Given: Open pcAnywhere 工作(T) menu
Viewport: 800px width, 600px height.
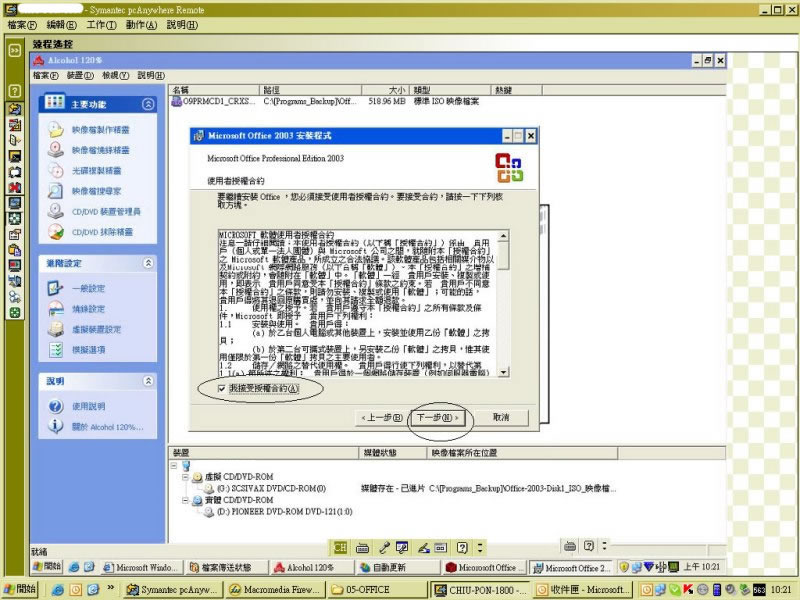Looking at the screenshot, I should coord(101,25).
